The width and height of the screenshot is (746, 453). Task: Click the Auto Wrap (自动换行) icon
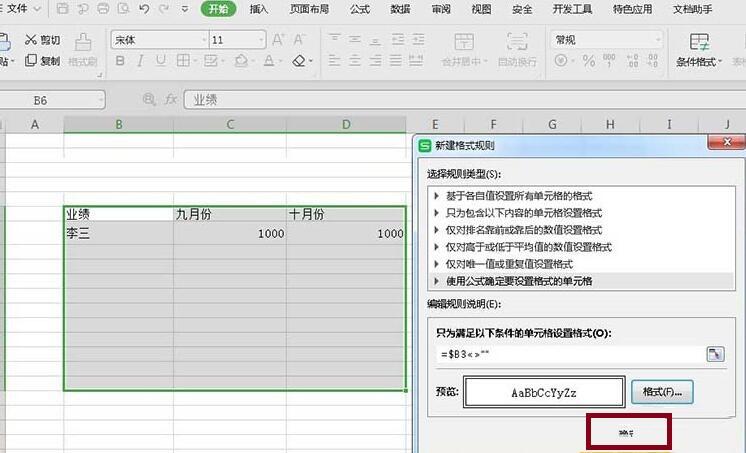[517, 45]
